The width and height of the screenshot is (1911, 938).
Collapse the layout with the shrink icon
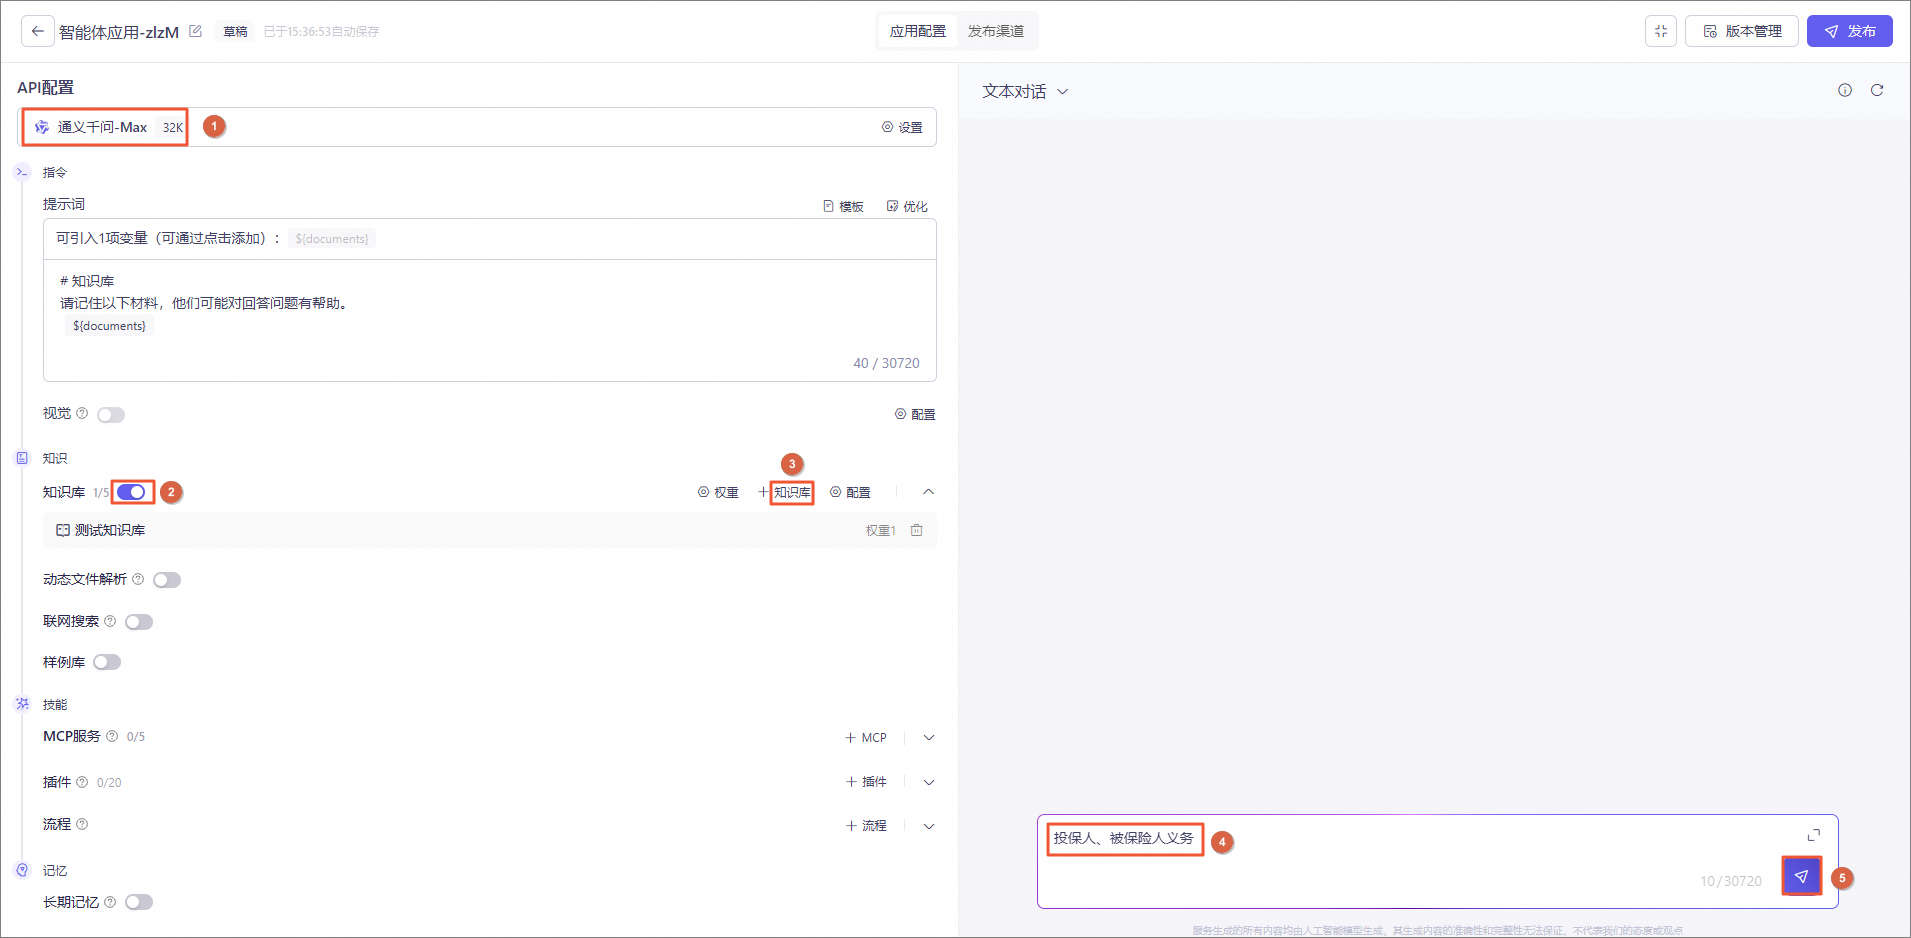coord(1661,31)
